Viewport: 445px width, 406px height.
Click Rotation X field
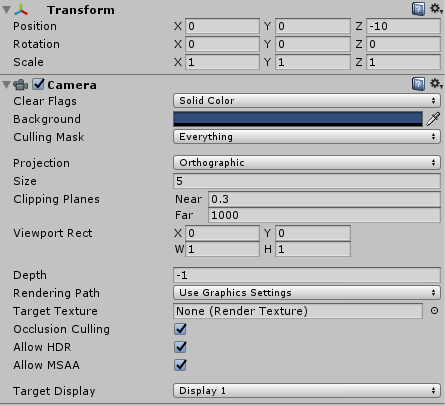tap(222, 44)
